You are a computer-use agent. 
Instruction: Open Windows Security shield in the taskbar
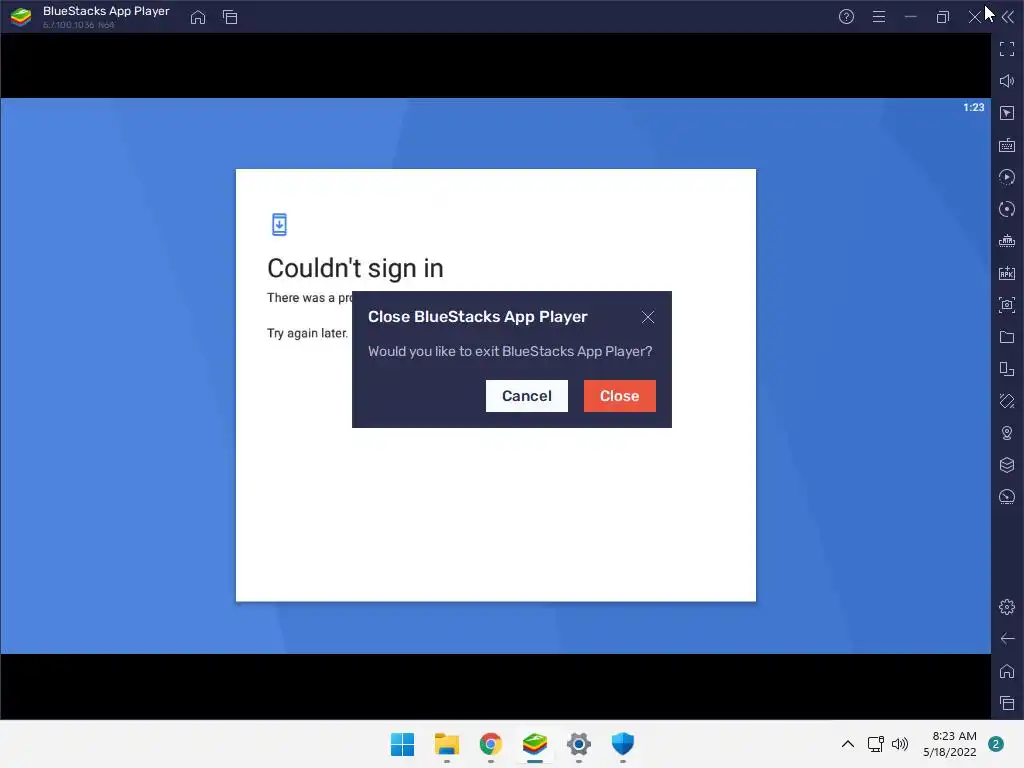[623, 744]
